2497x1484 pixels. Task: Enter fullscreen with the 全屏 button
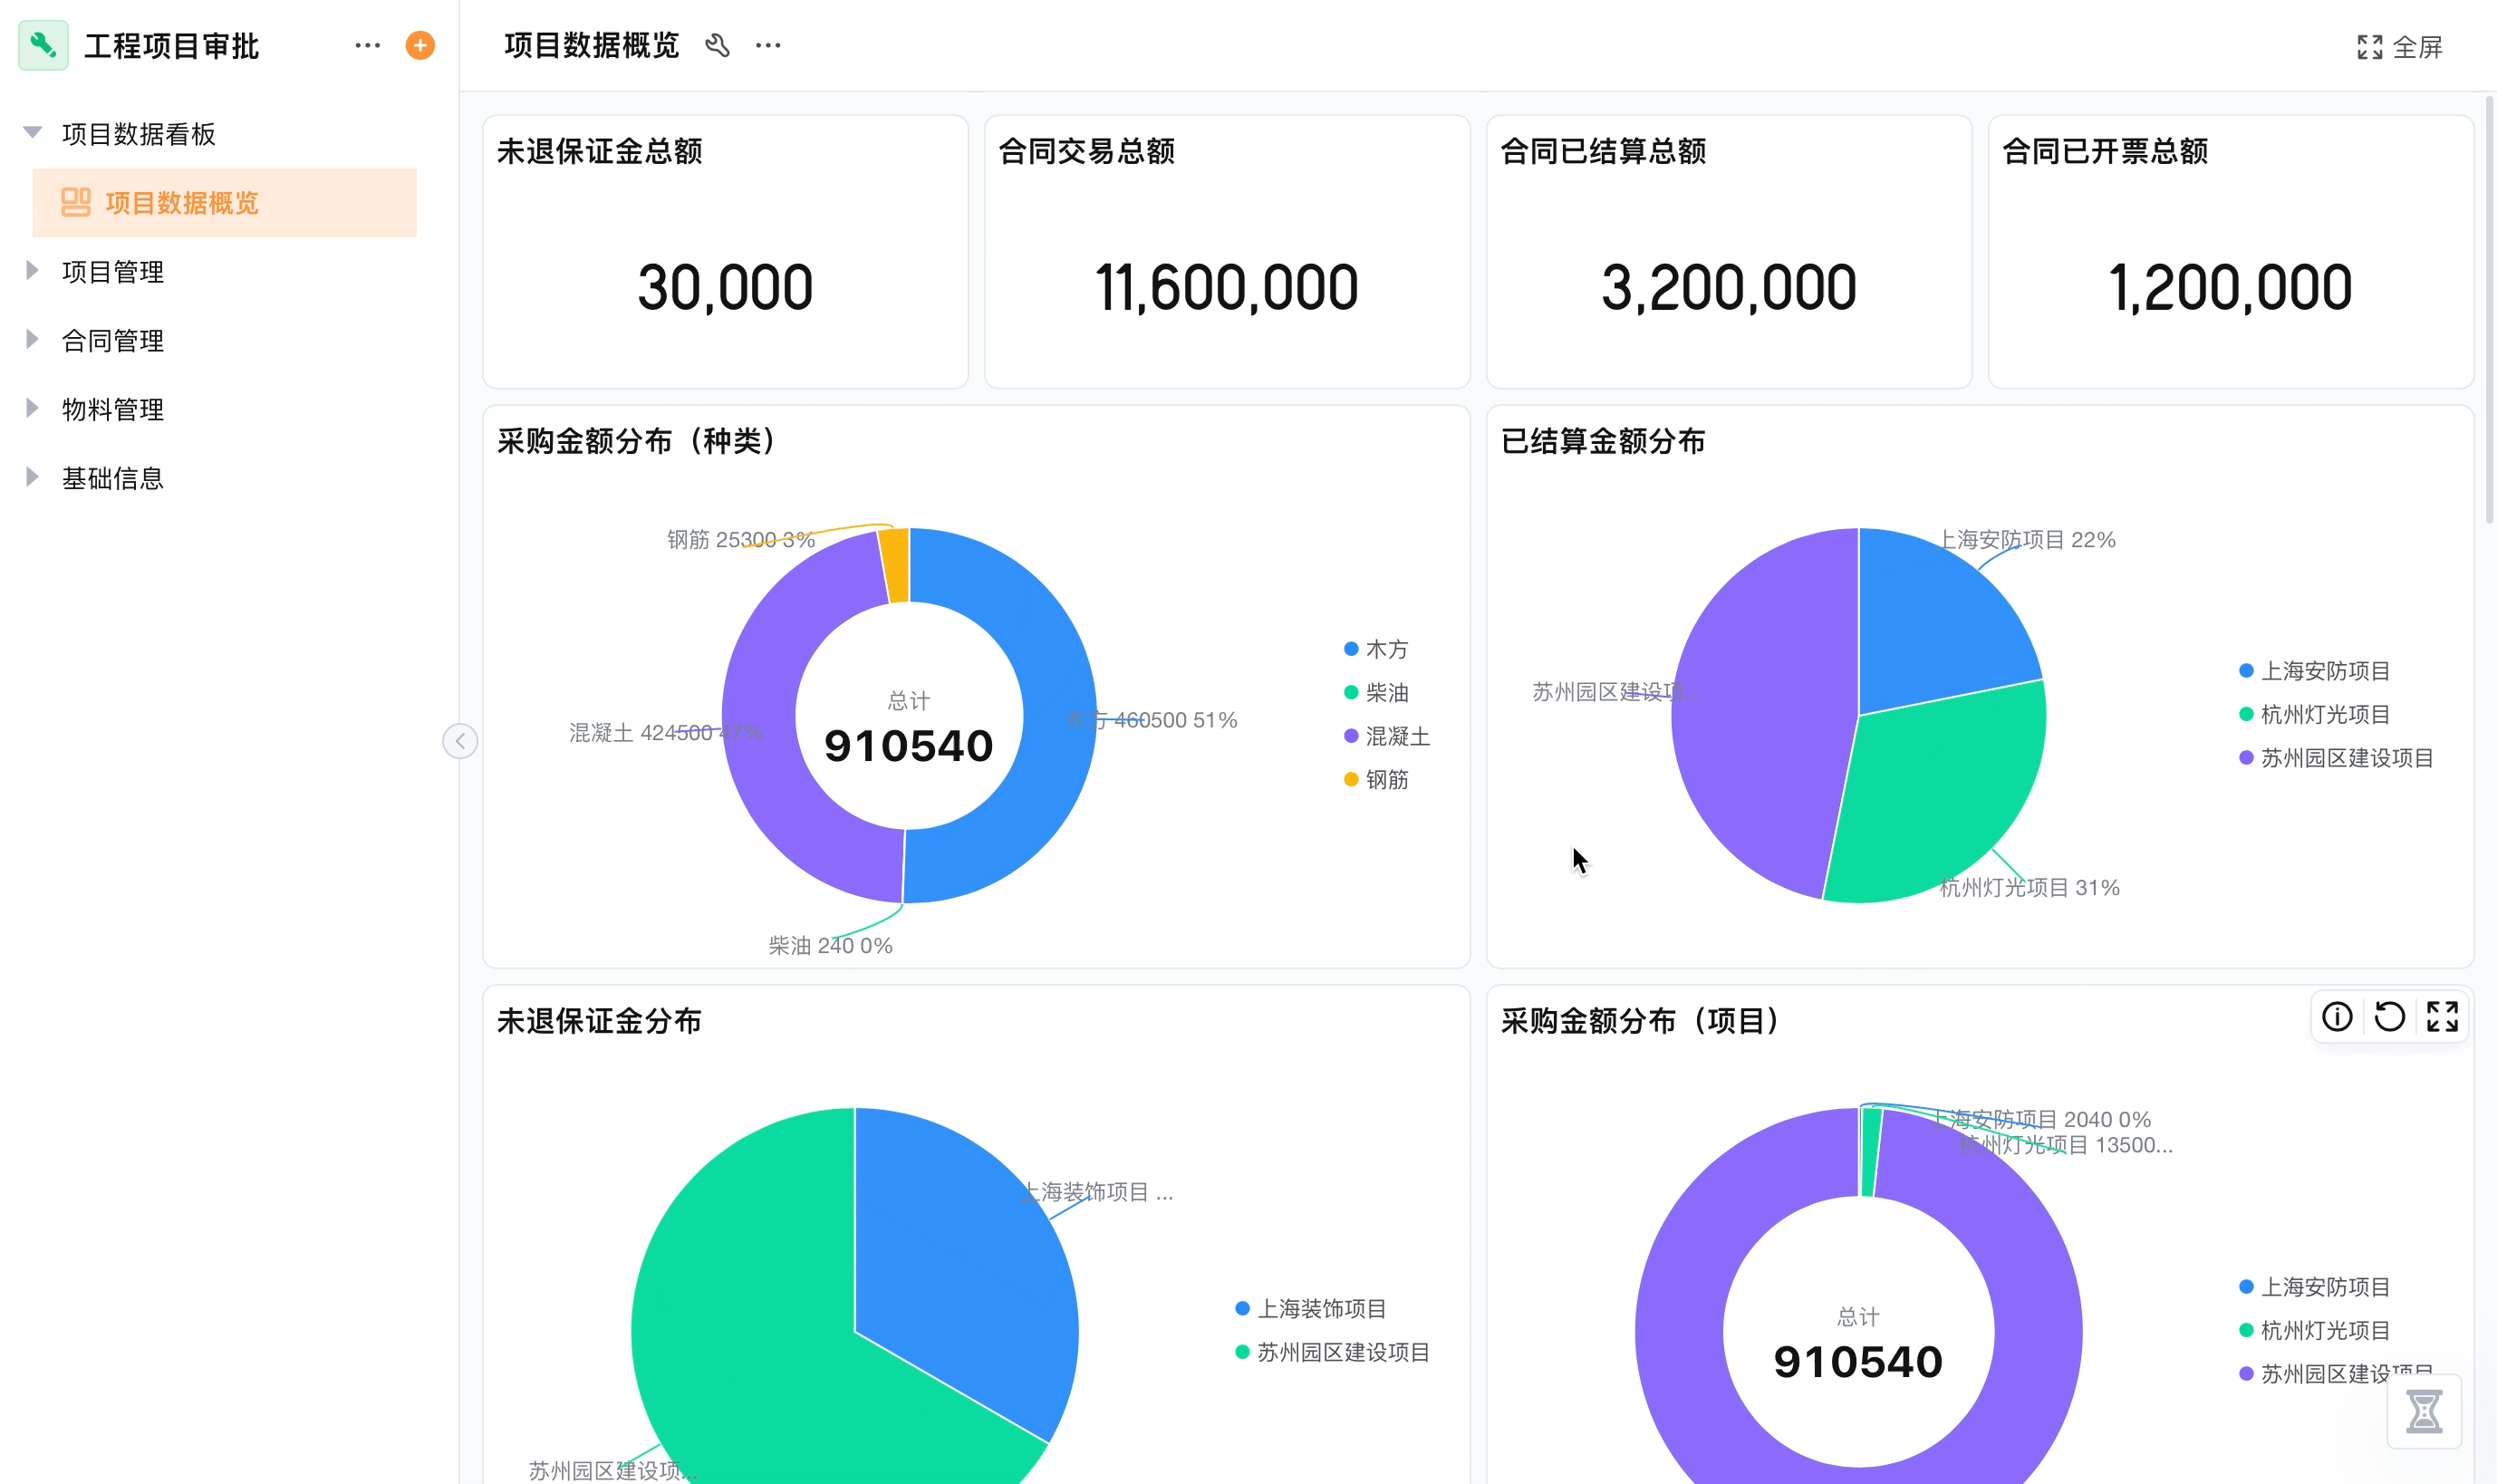pyautogui.click(x=2399, y=47)
